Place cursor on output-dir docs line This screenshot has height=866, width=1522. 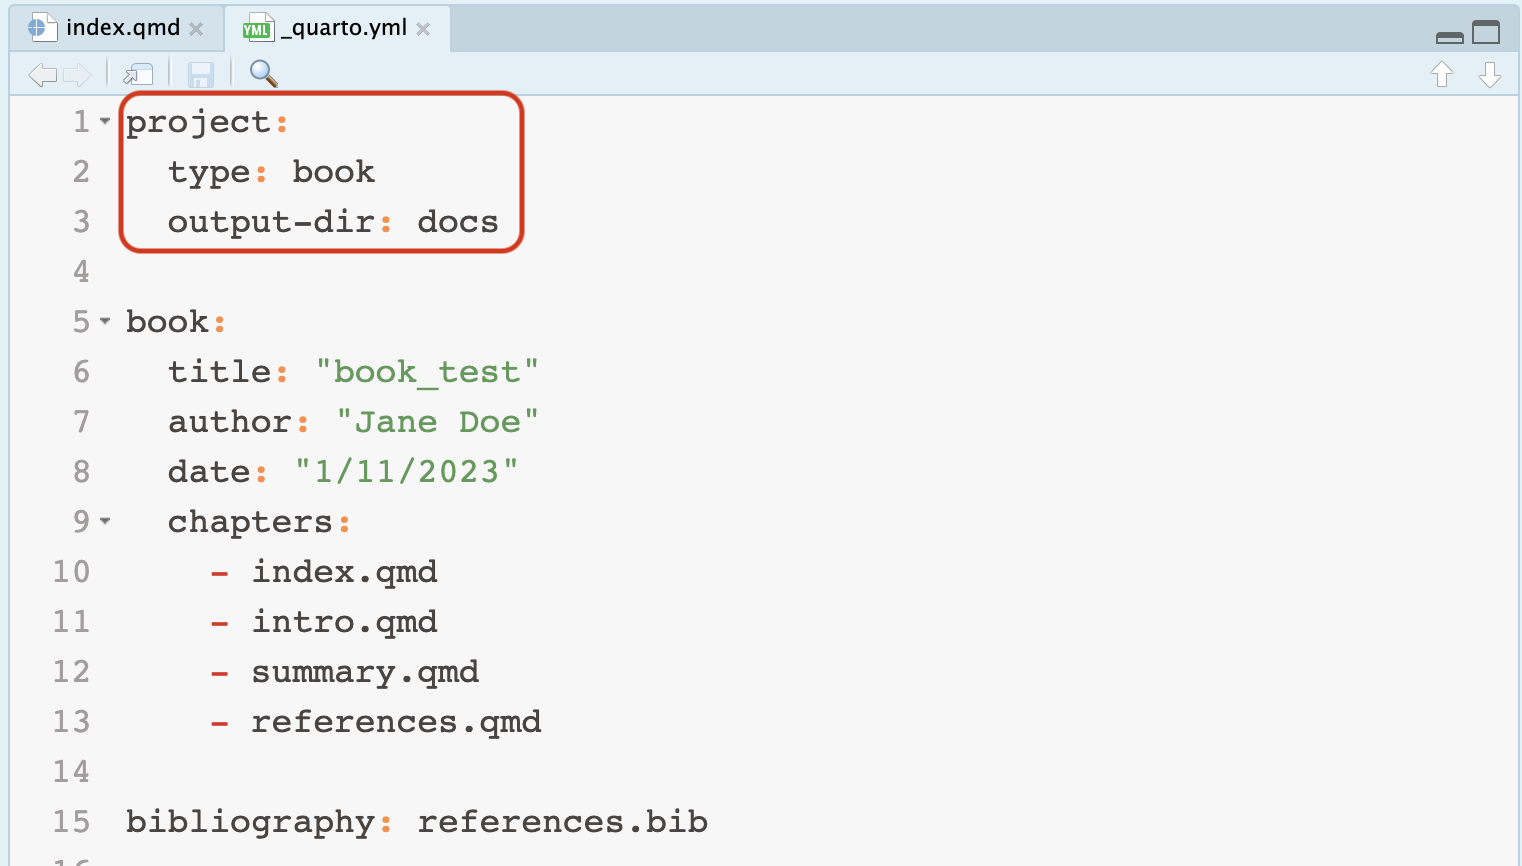point(333,222)
